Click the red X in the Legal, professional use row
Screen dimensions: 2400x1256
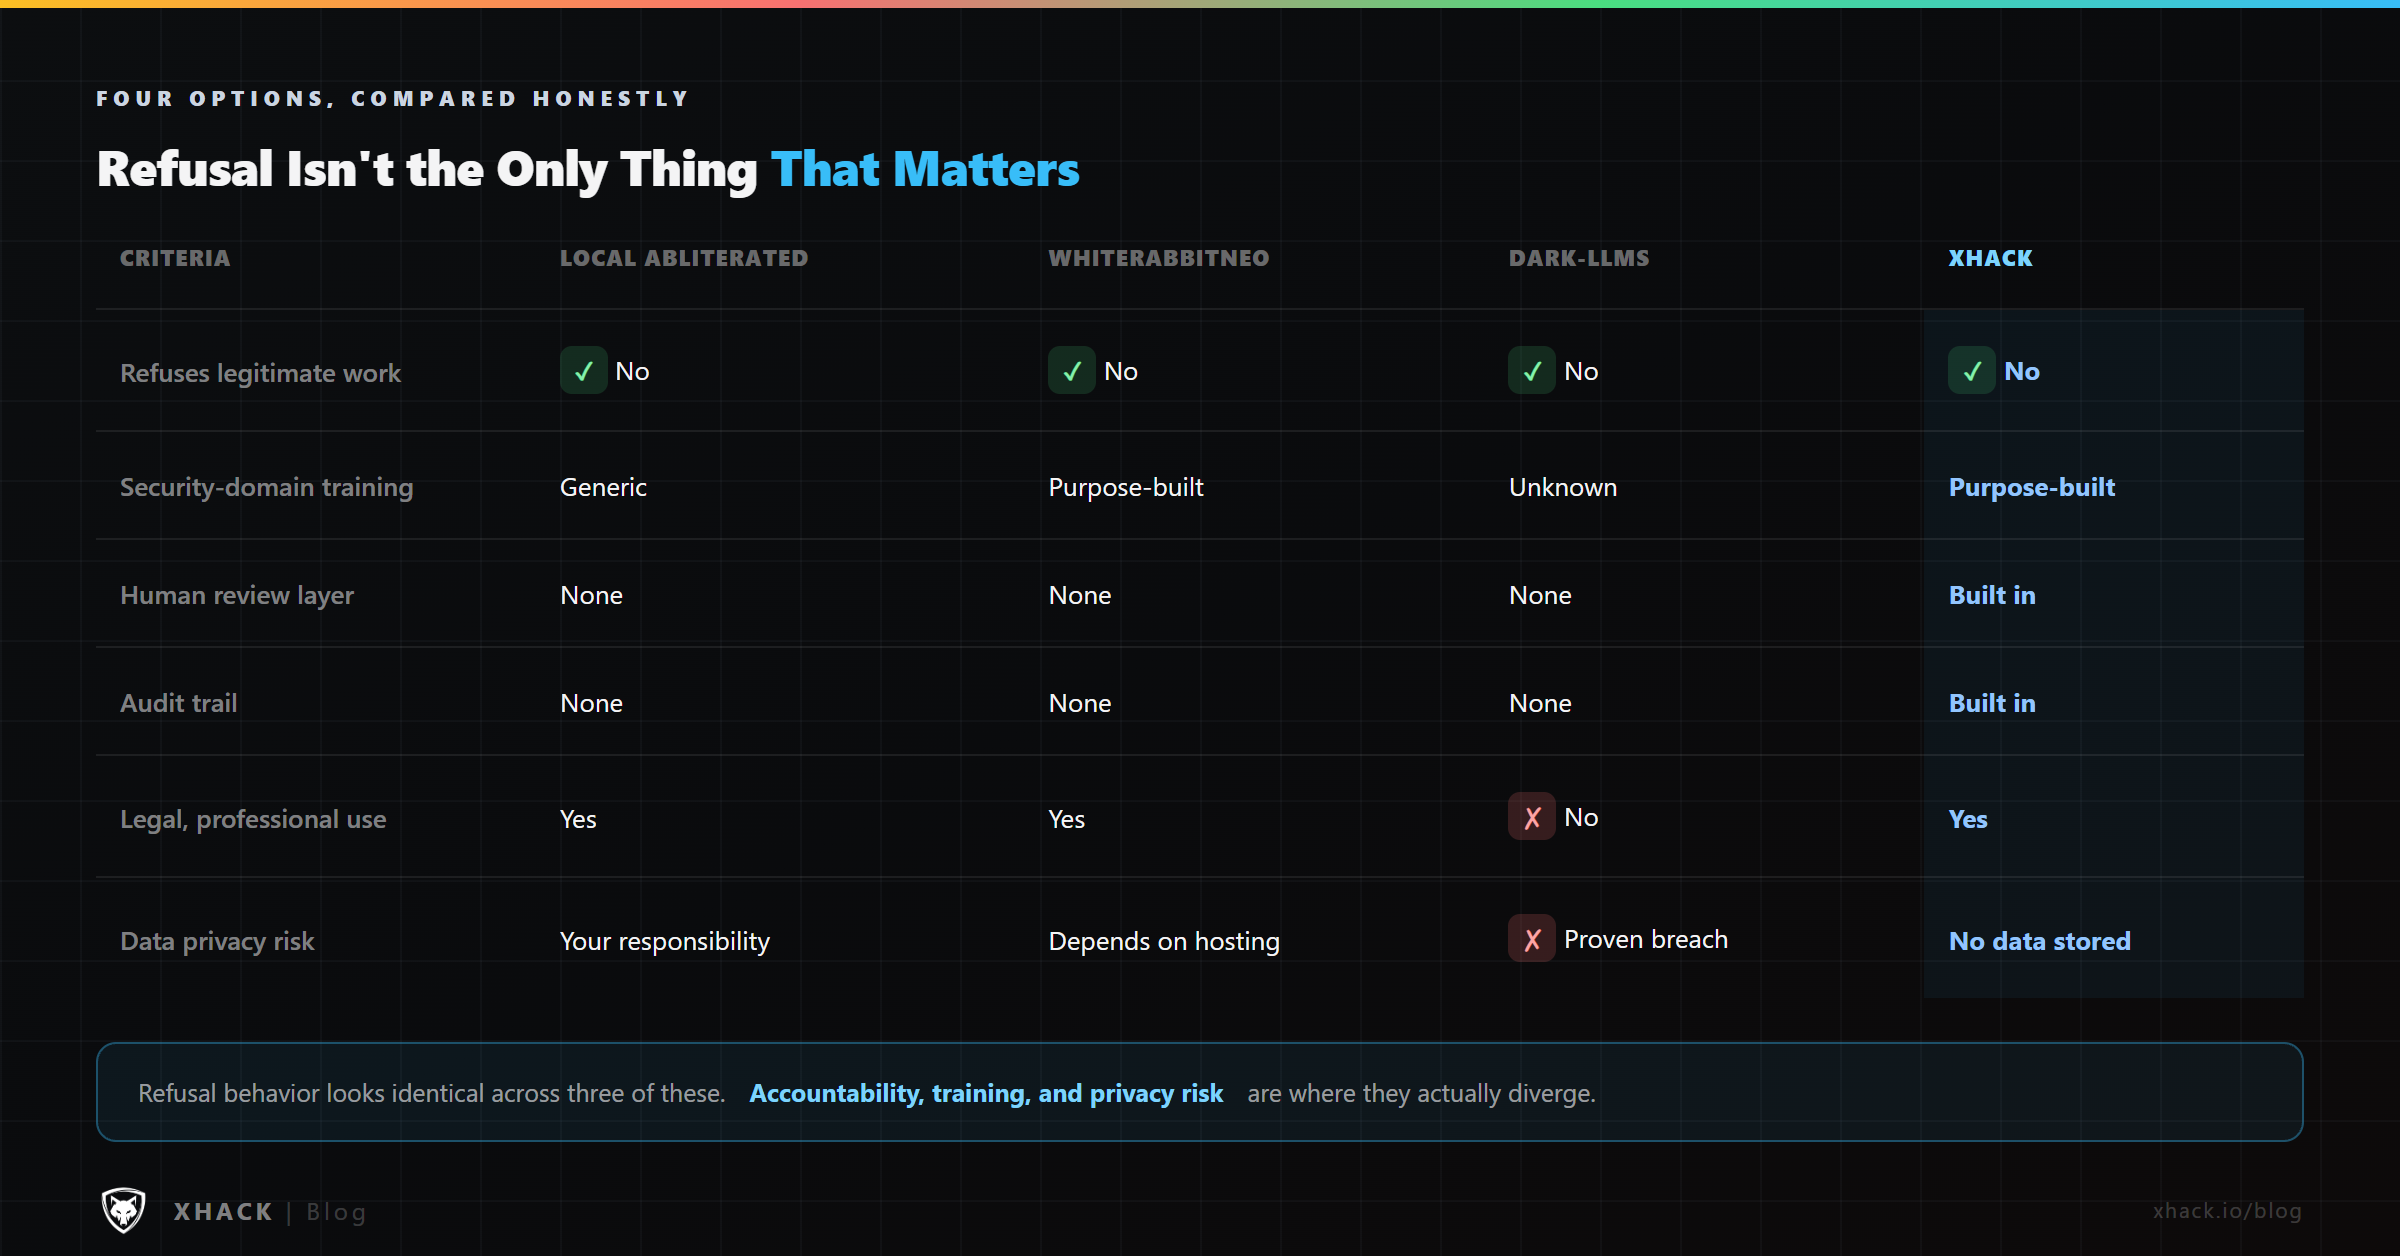(1532, 817)
